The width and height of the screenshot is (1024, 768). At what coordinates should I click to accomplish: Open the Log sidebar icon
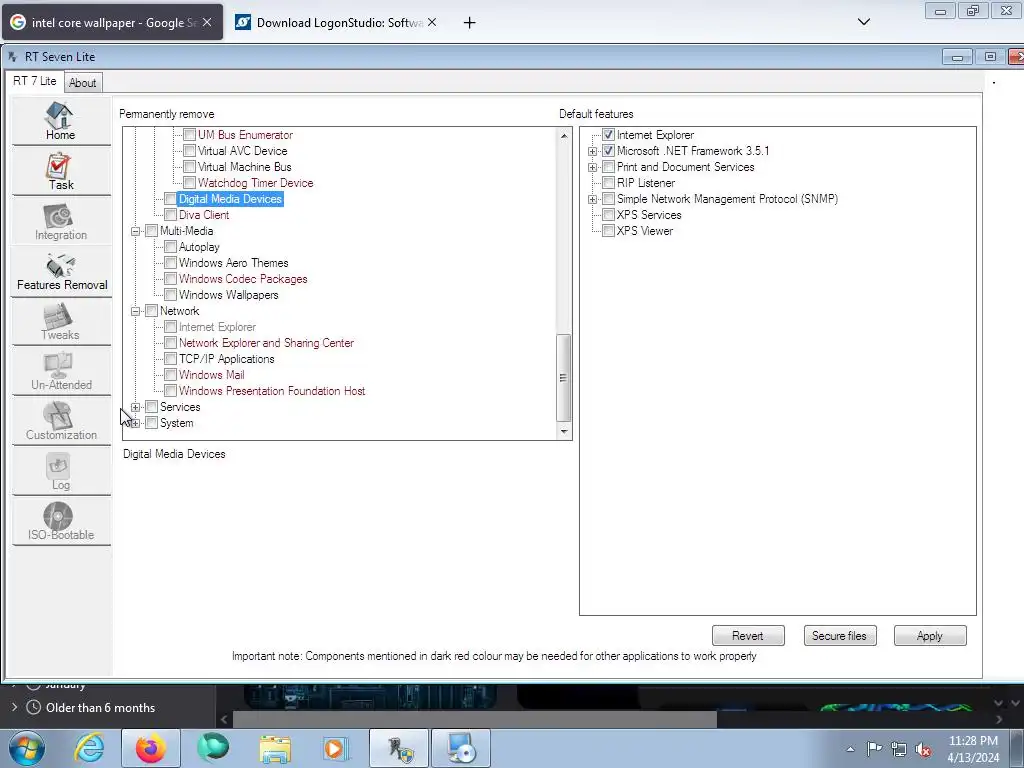tap(61, 472)
